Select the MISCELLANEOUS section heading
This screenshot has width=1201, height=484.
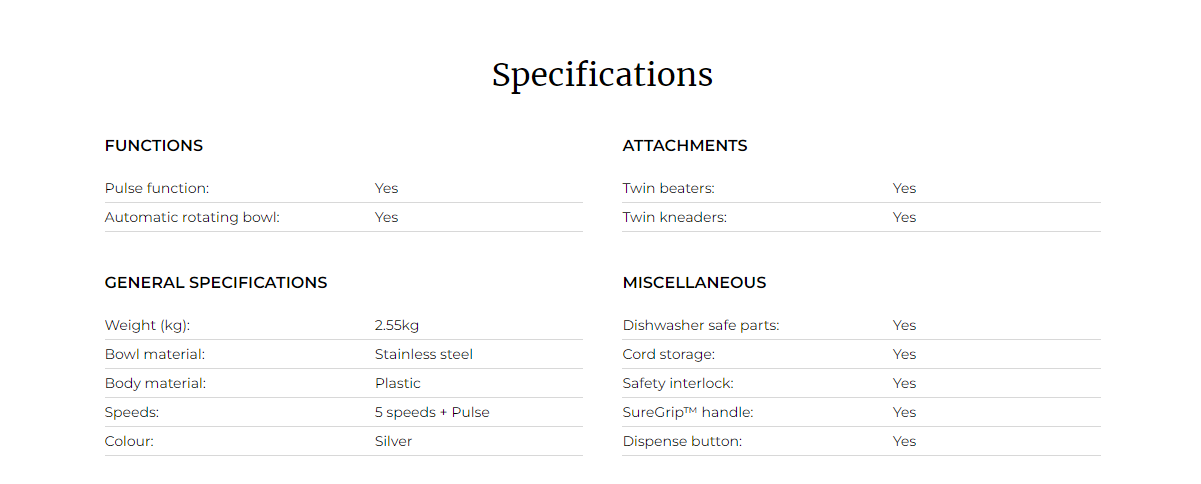click(694, 283)
